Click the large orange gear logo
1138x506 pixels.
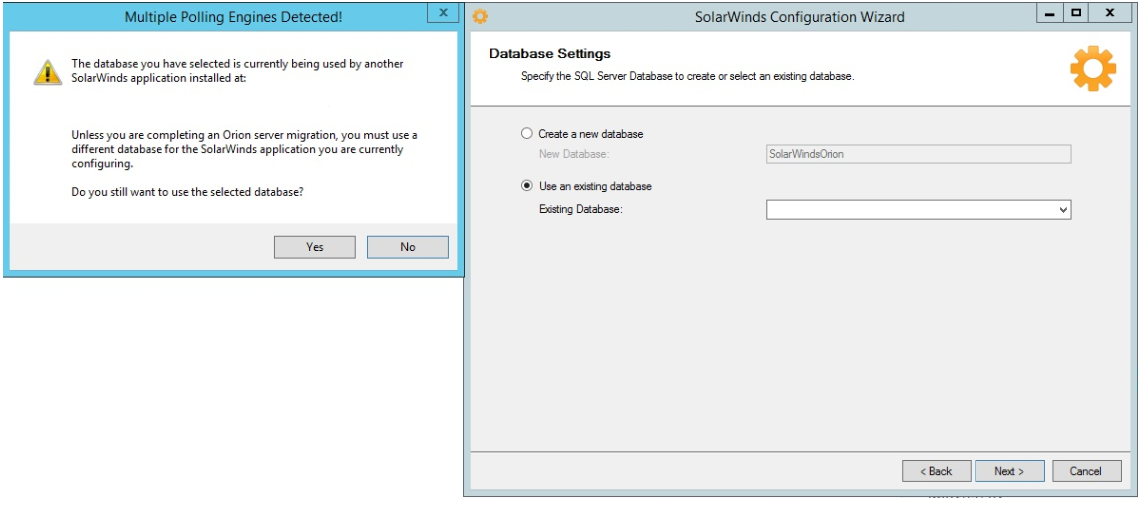[x=1093, y=68]
